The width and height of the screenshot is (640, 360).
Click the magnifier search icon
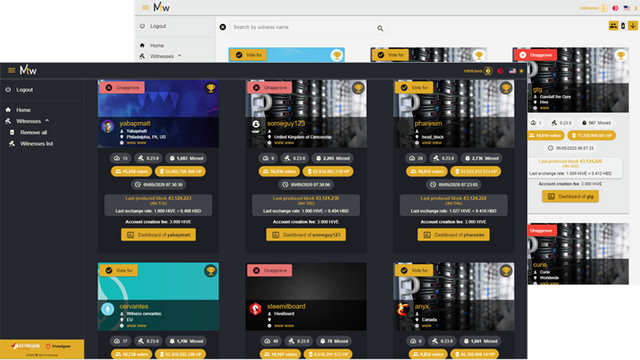pyautogui.click(x=380, y=28)
